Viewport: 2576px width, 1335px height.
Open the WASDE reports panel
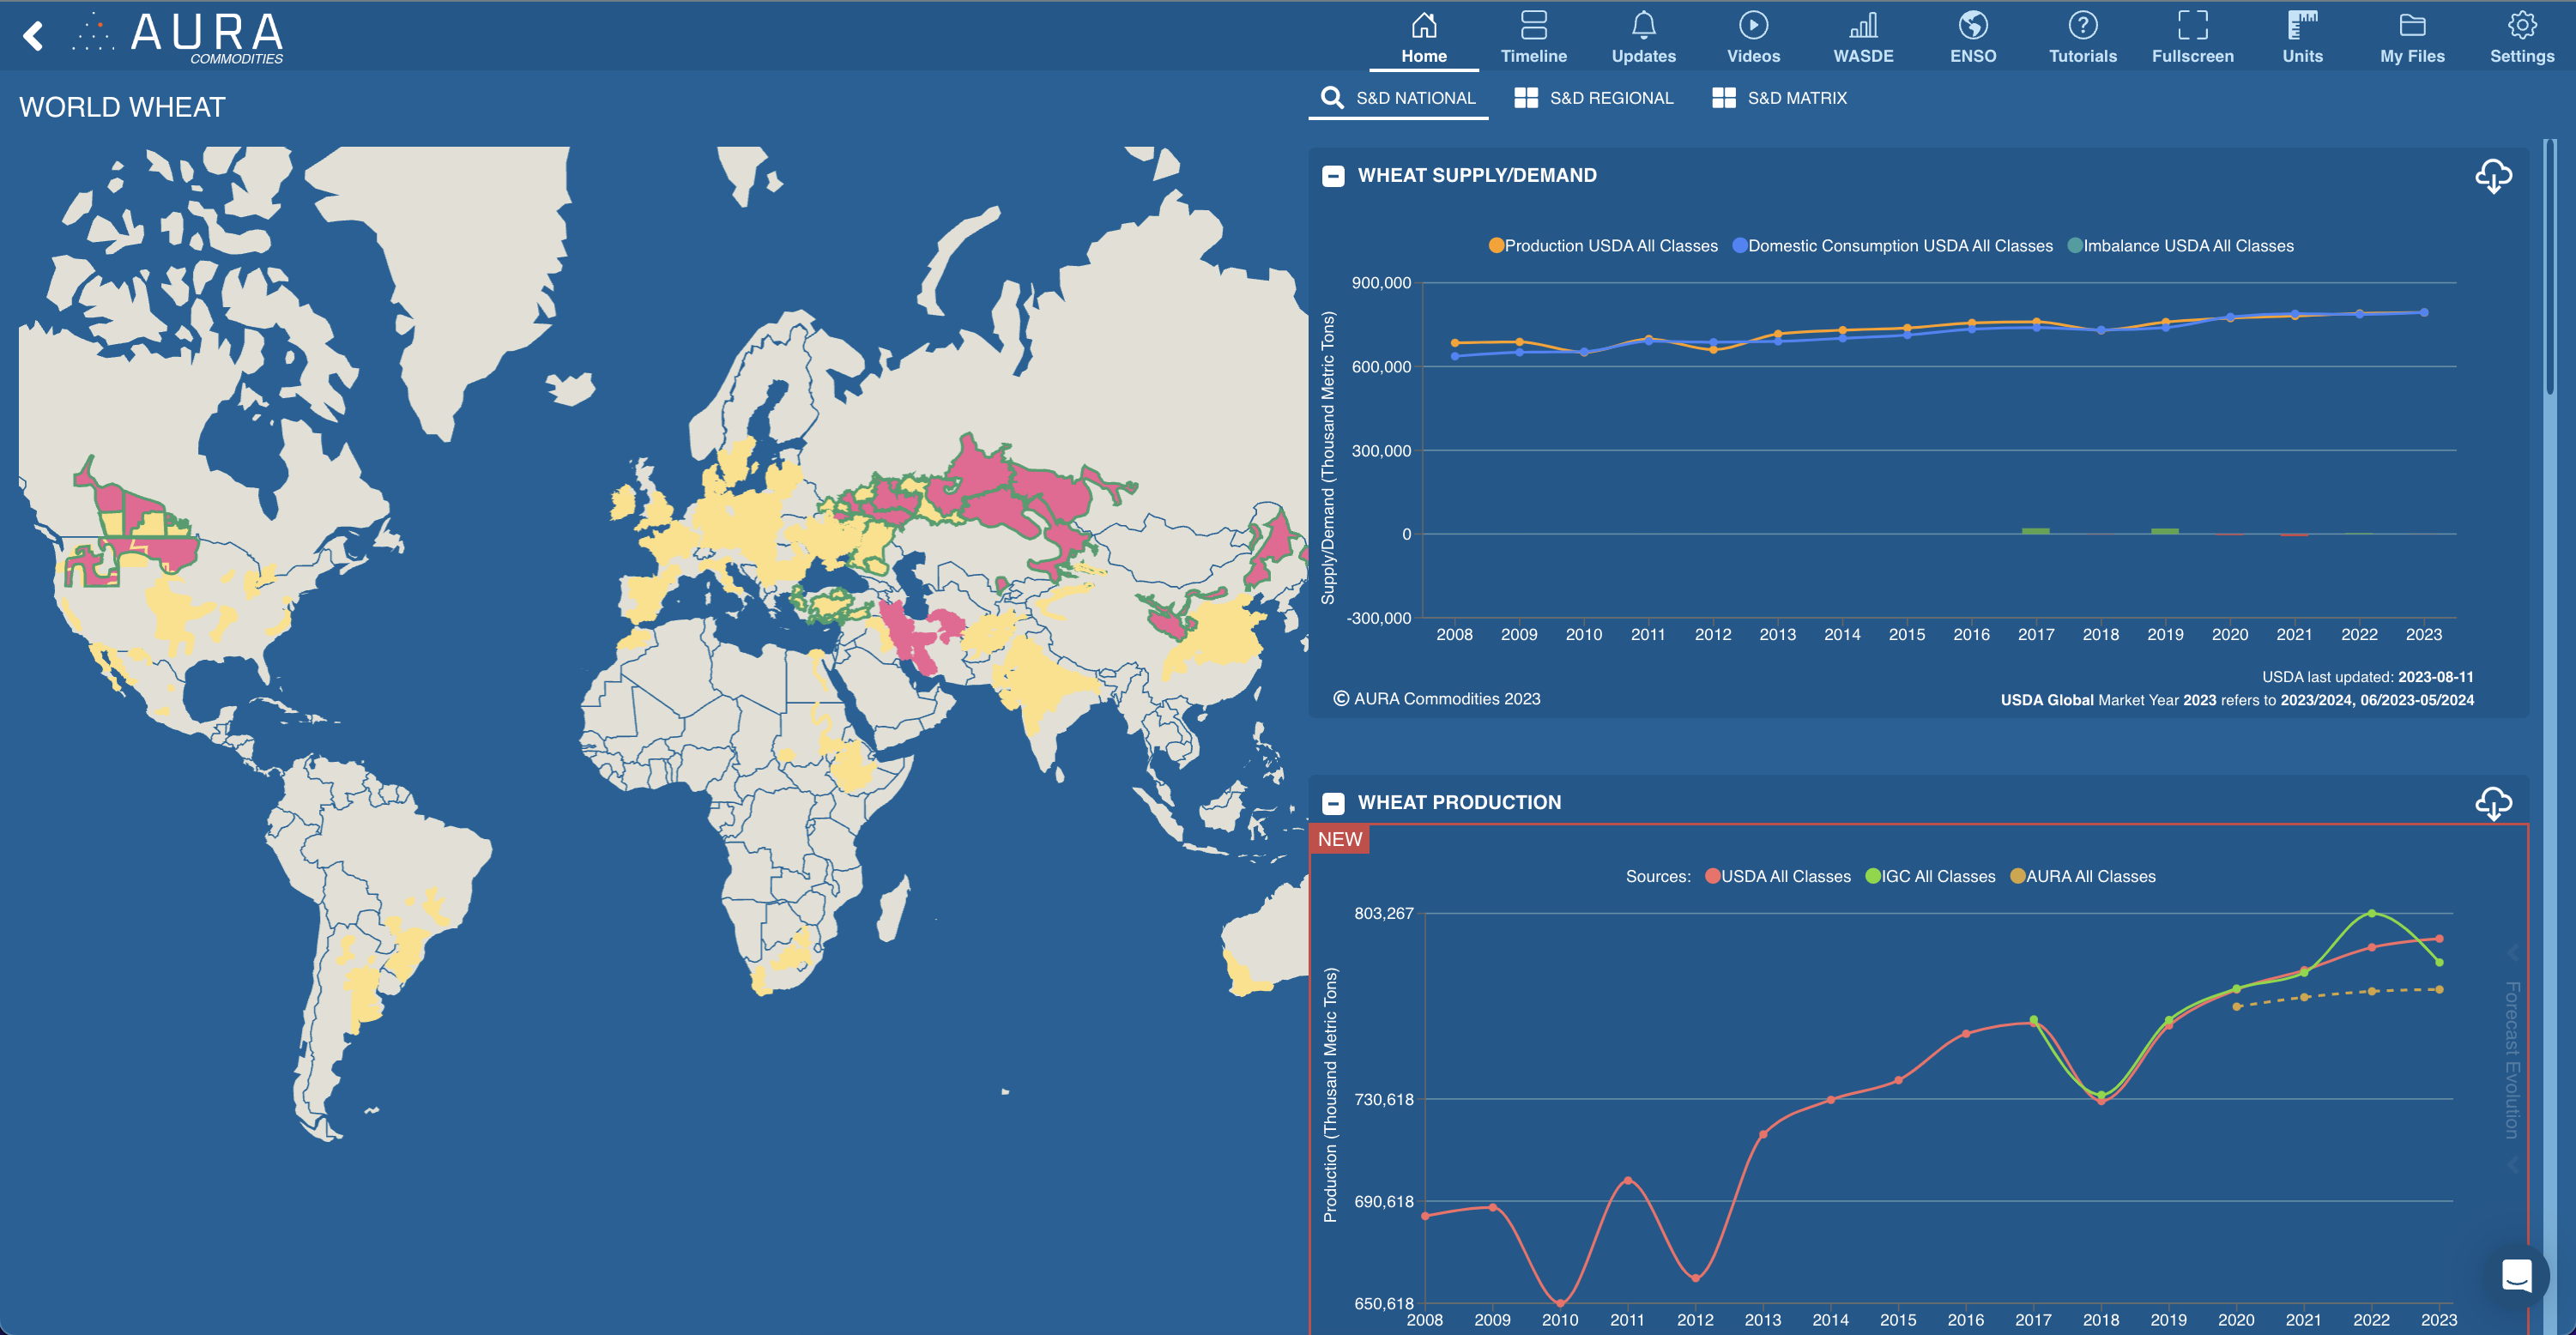click(x=1862, y=36)
